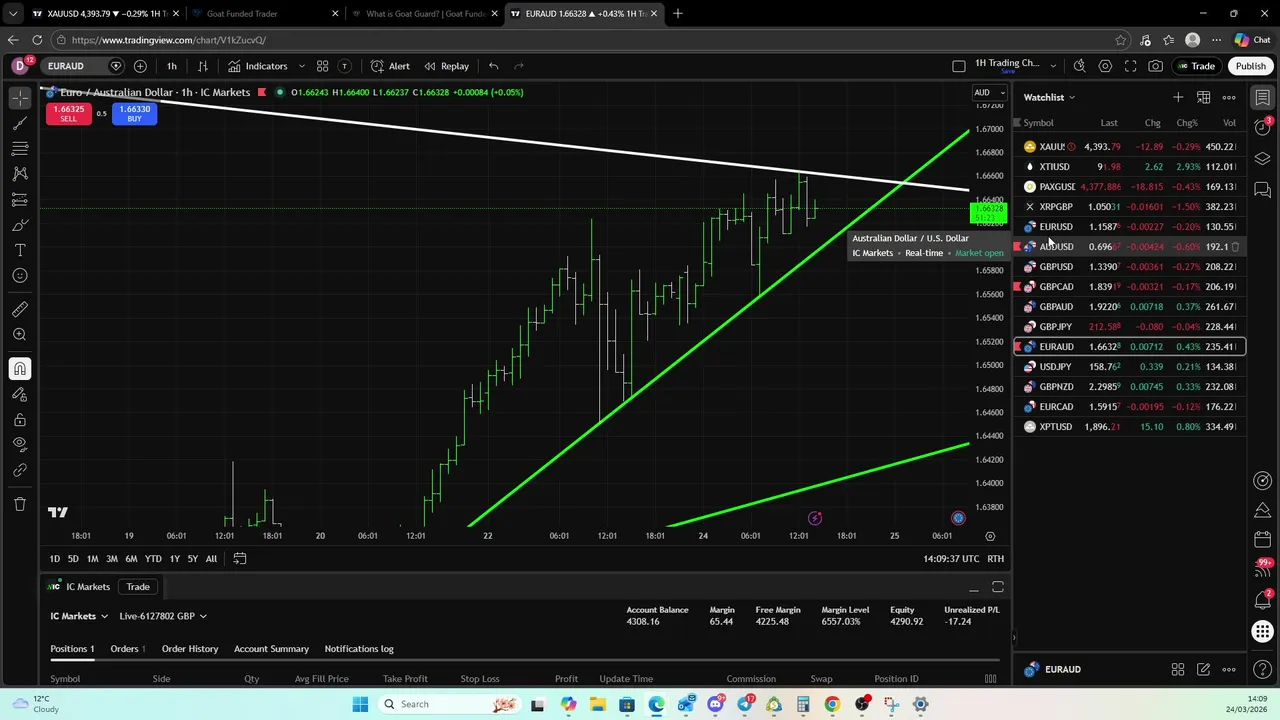
Task: Open watchlist advanced view table icon
Action: (x=1203, y=97)
